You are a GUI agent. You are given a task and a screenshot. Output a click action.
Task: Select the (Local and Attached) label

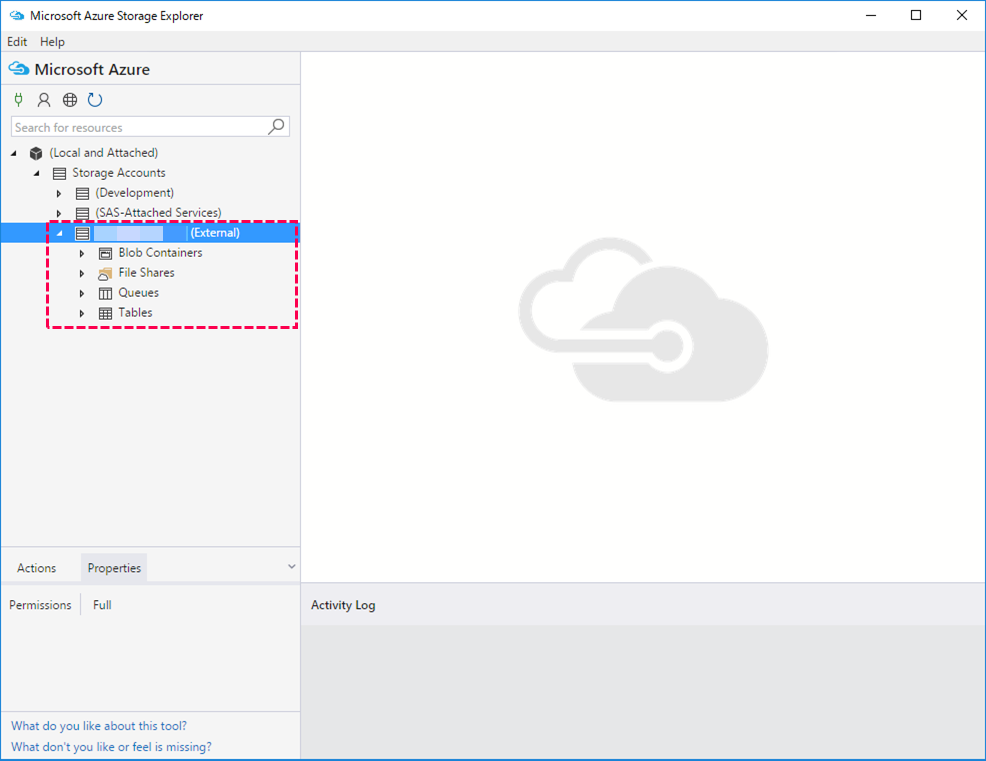pos(104,152)
